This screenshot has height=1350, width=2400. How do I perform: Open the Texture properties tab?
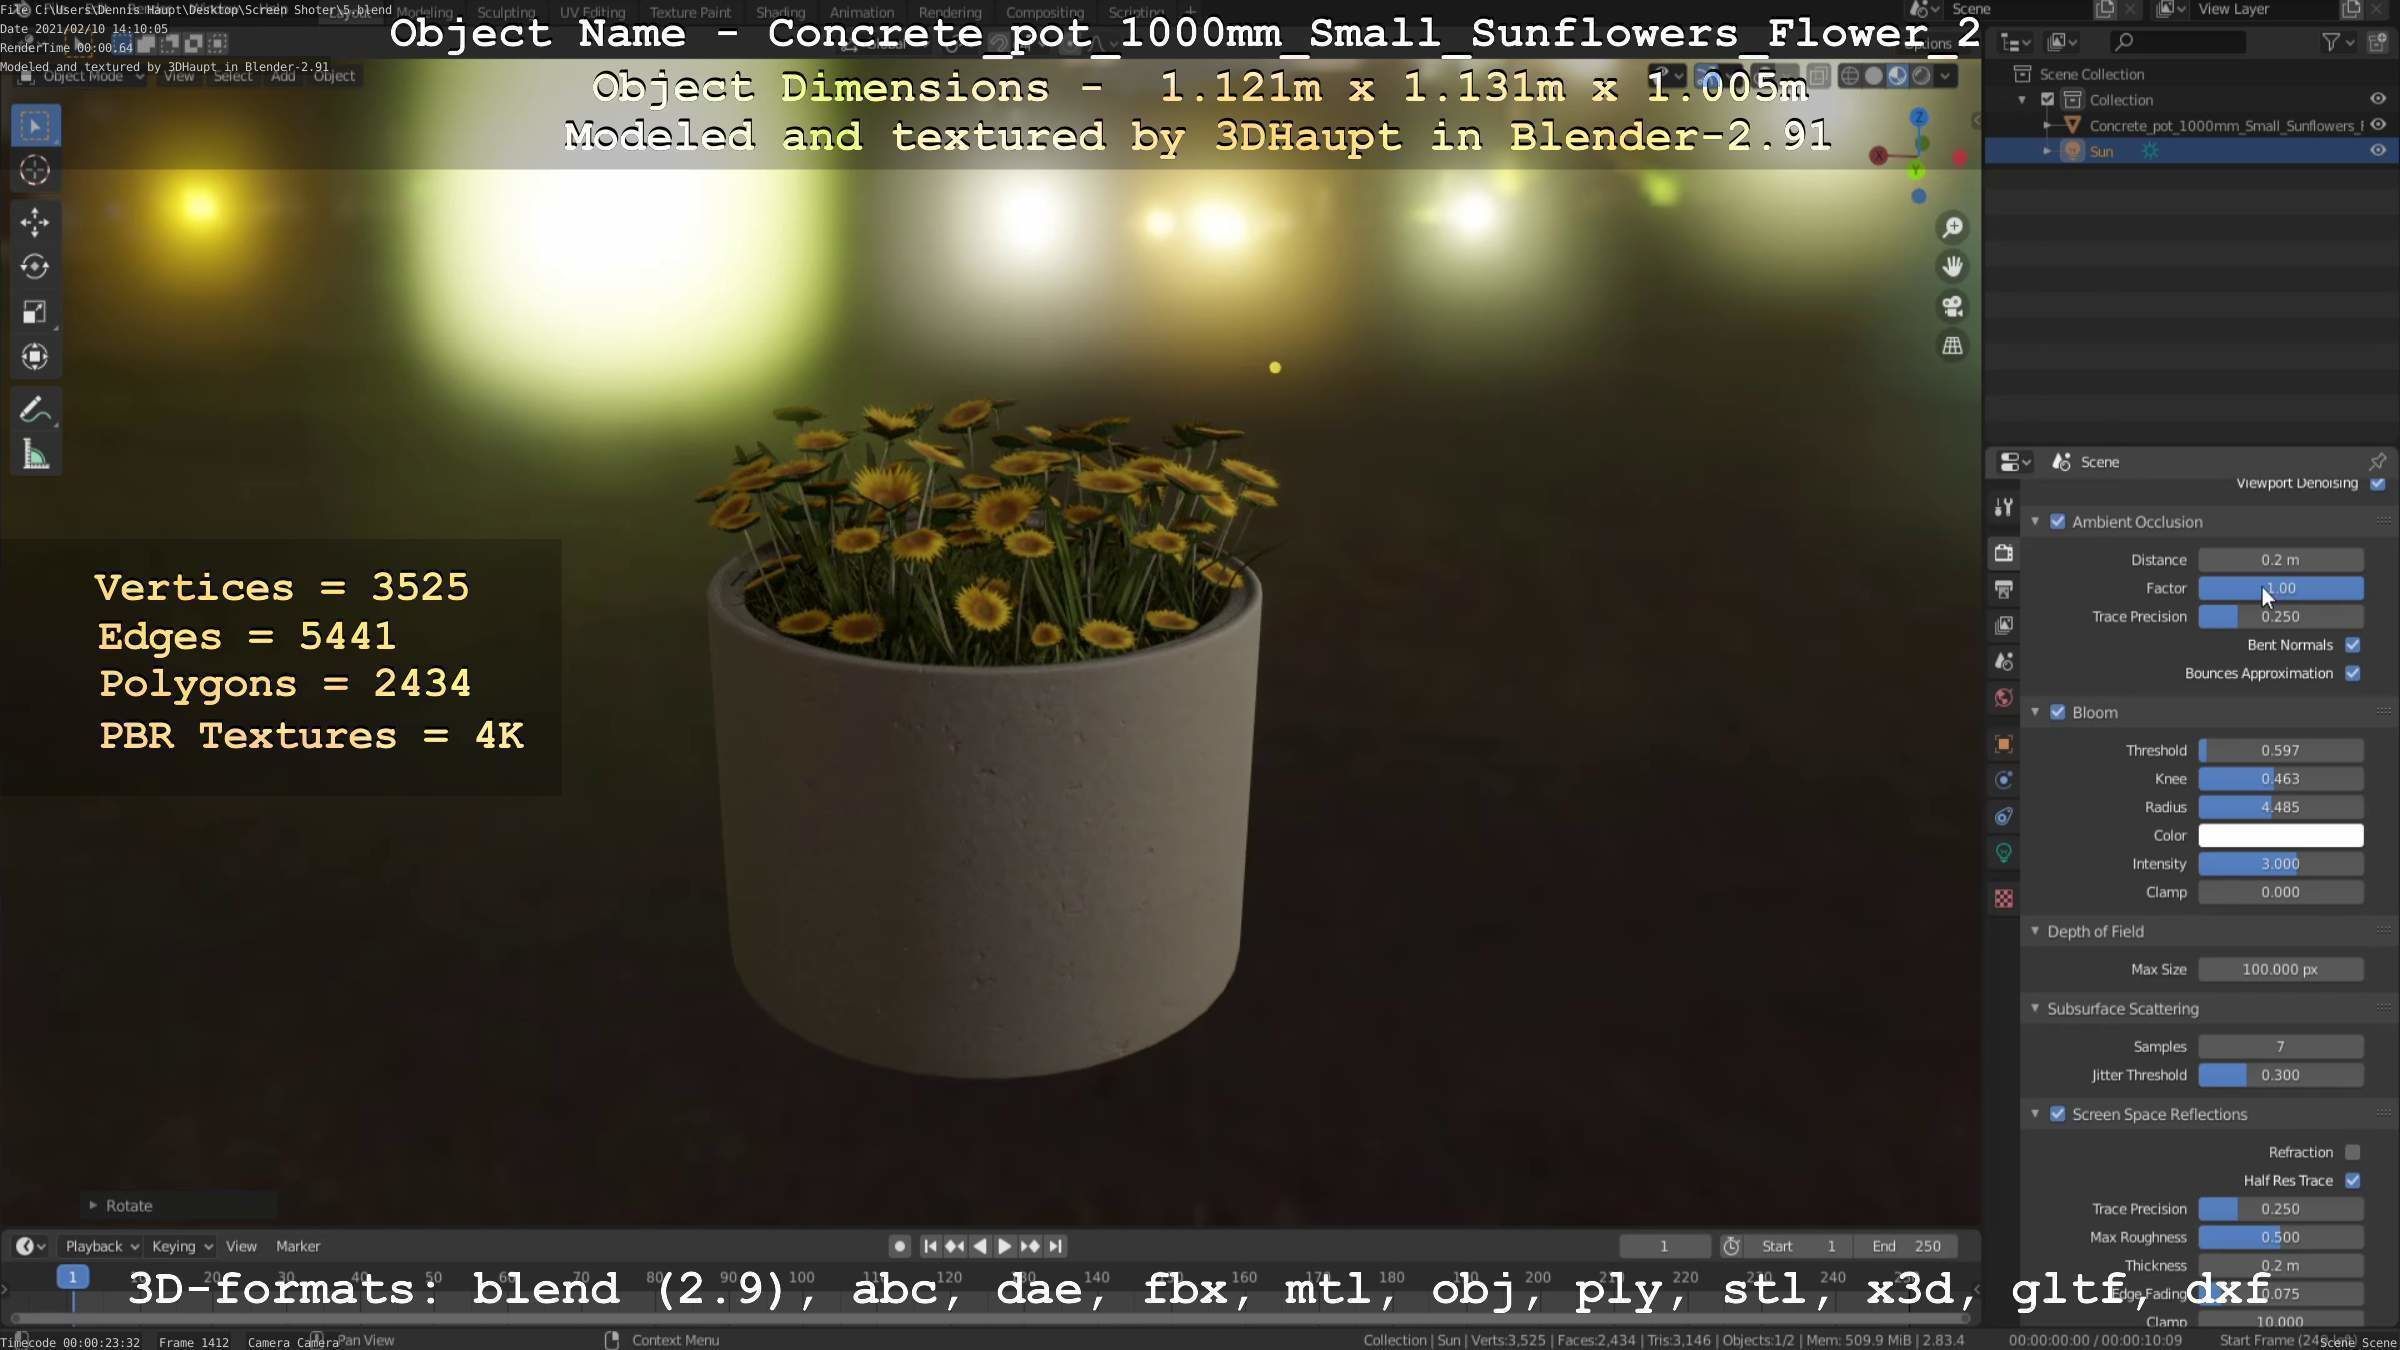tap(2003, 899)
